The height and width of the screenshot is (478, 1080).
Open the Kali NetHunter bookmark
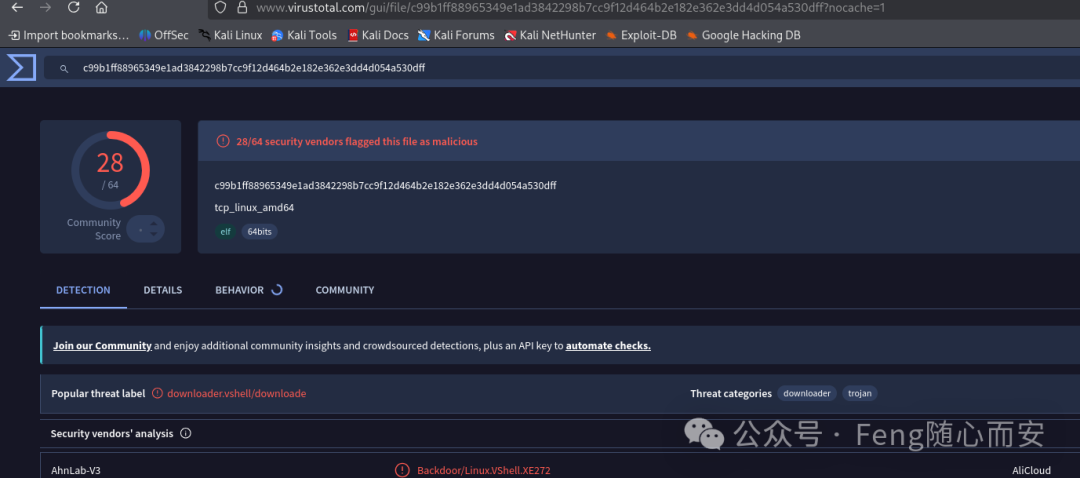click(550, 35)
